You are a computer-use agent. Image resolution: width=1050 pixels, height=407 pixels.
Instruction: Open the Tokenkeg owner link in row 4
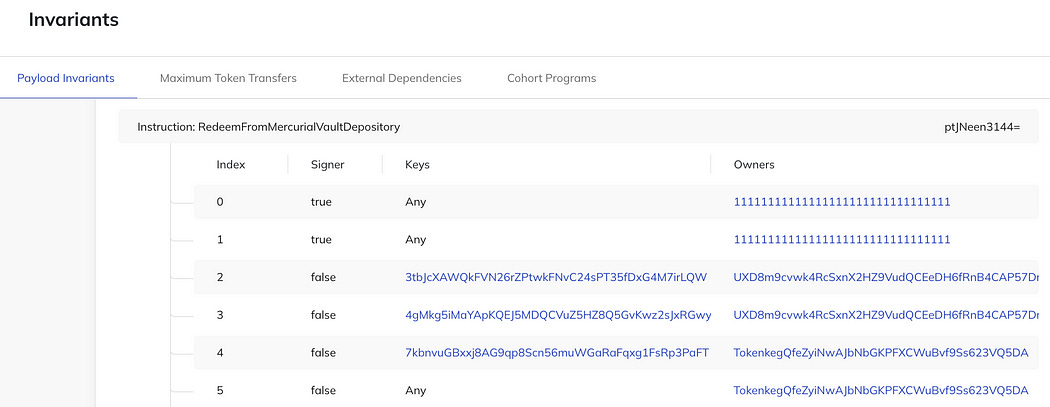click(881, 353)
